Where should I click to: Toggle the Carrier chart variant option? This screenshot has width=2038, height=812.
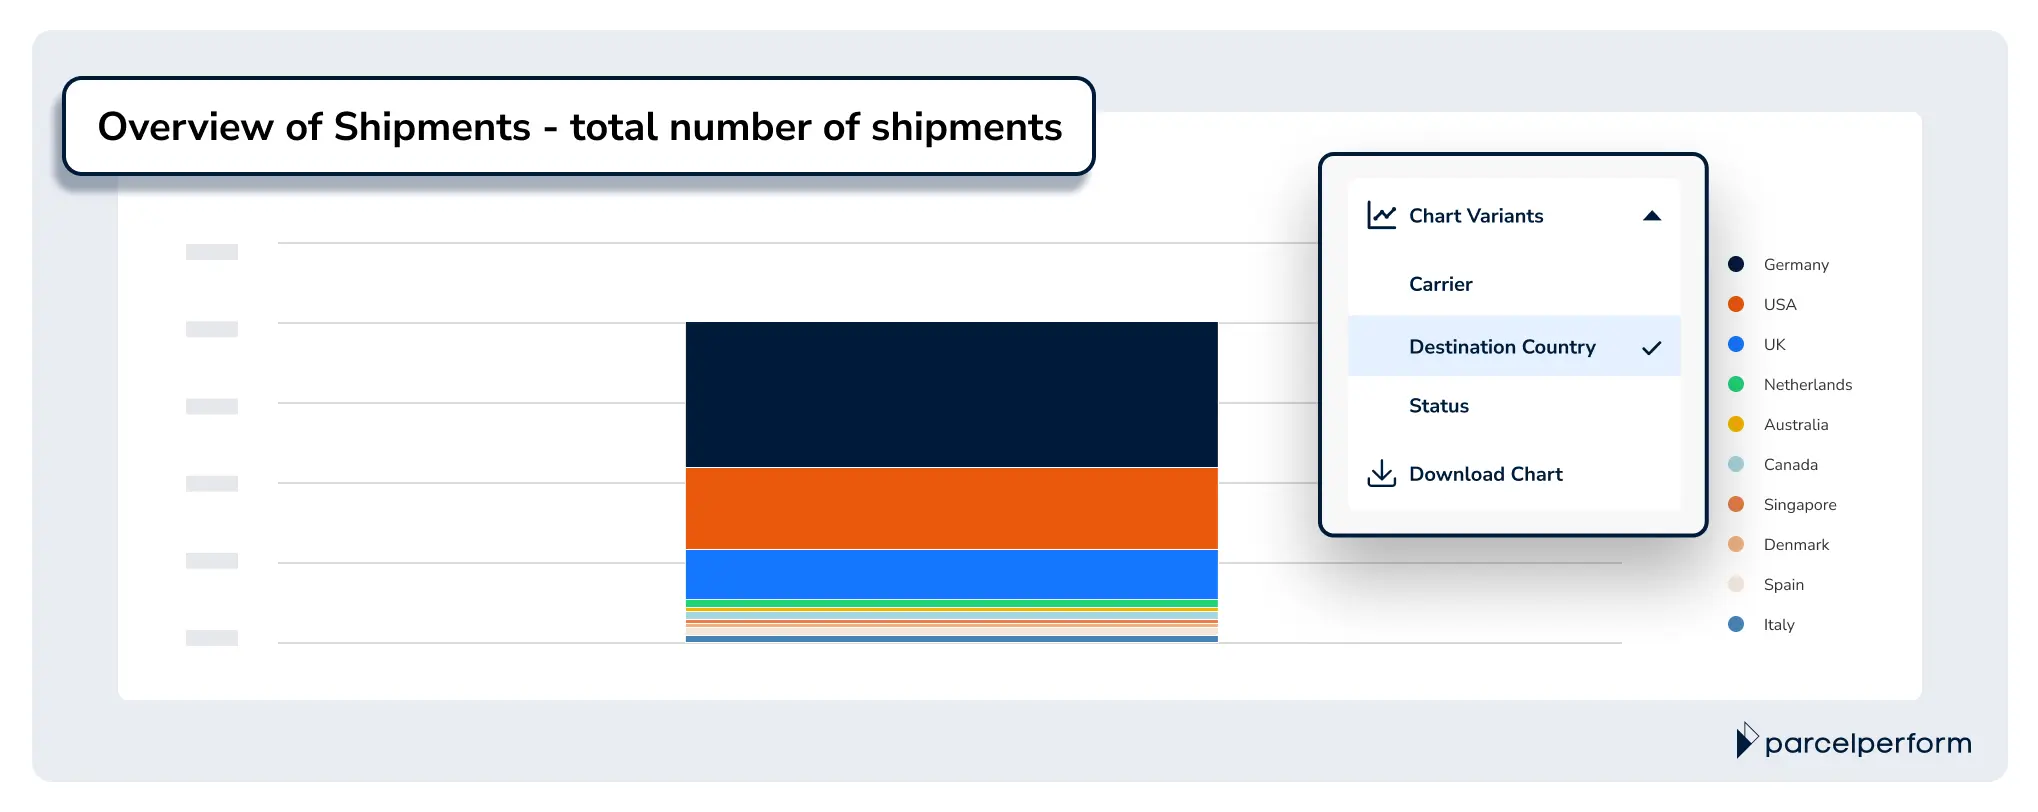(1440, 284)
